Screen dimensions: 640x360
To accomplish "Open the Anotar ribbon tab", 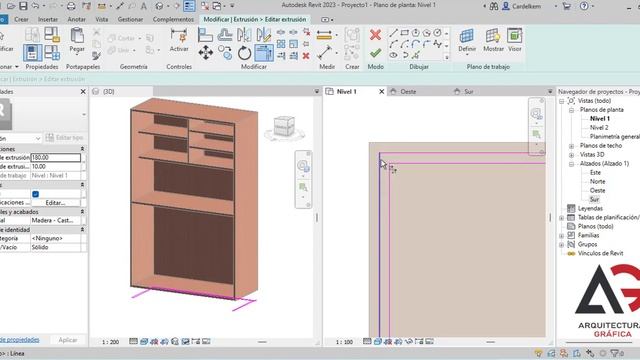I will (76, 19).
